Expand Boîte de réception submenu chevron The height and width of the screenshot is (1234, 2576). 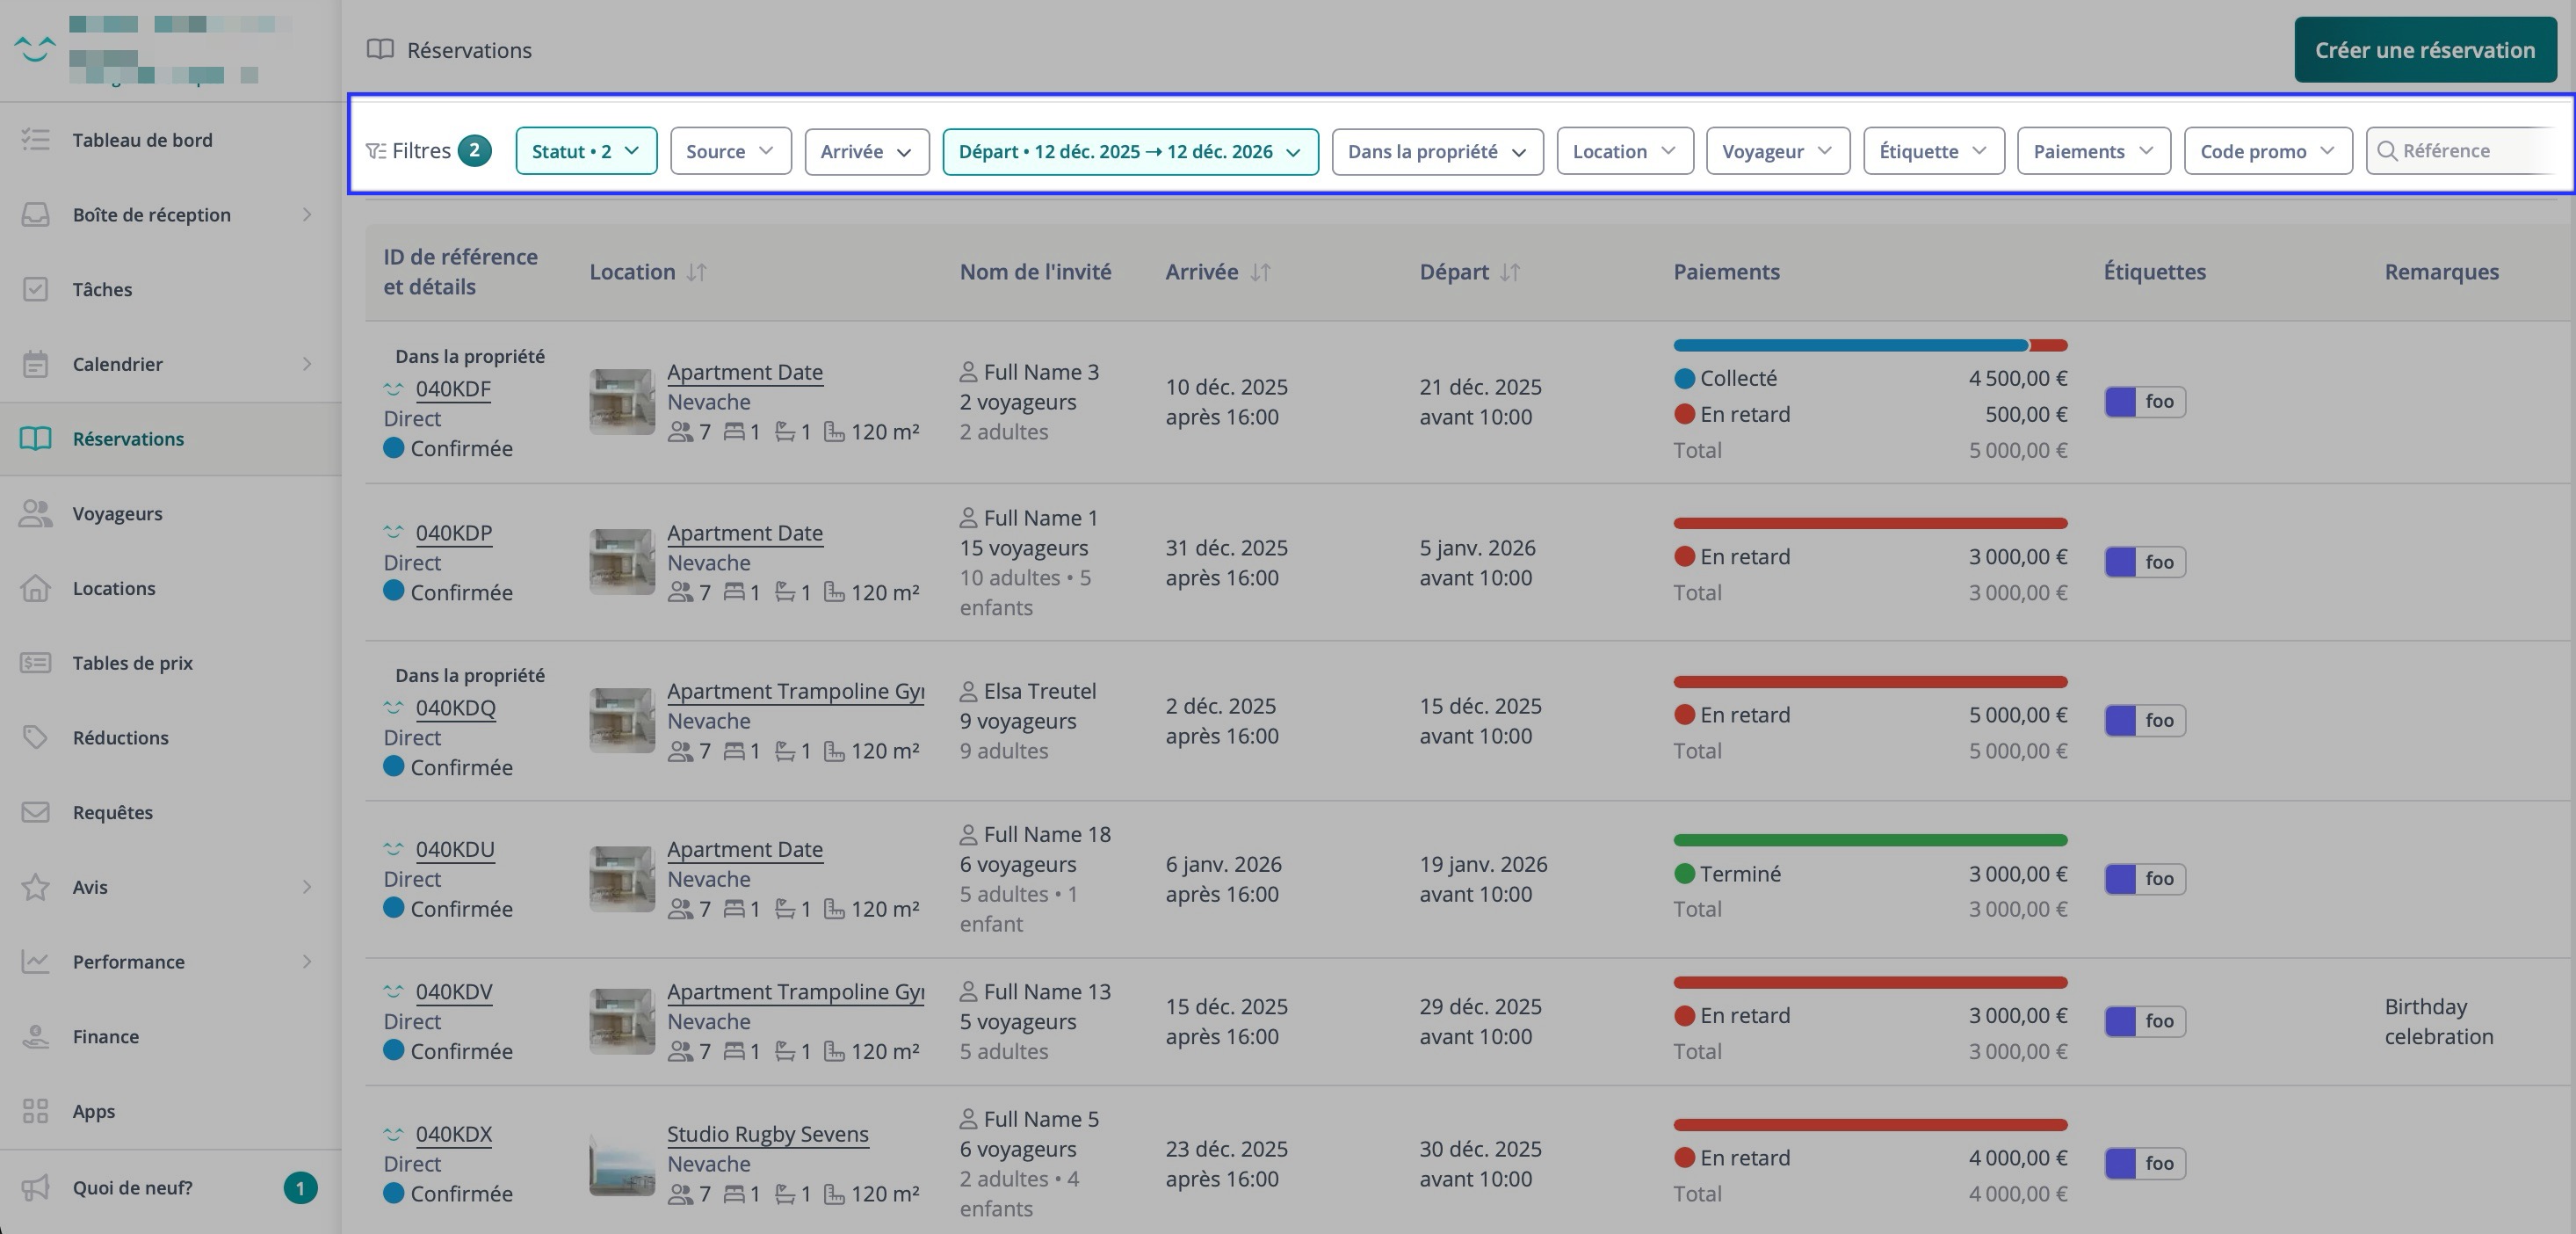[x=307, y=215]
